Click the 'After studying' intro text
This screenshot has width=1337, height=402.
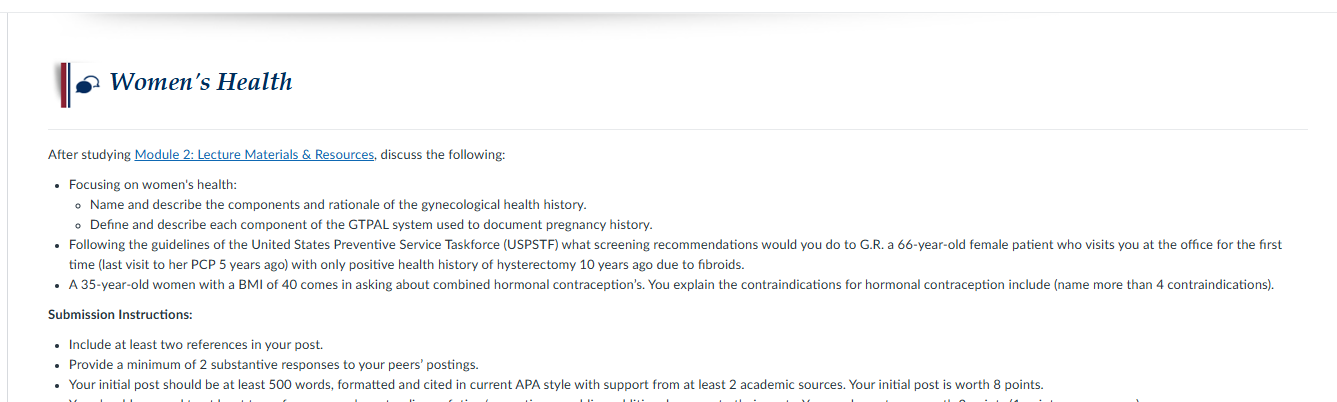pos(90,155)
